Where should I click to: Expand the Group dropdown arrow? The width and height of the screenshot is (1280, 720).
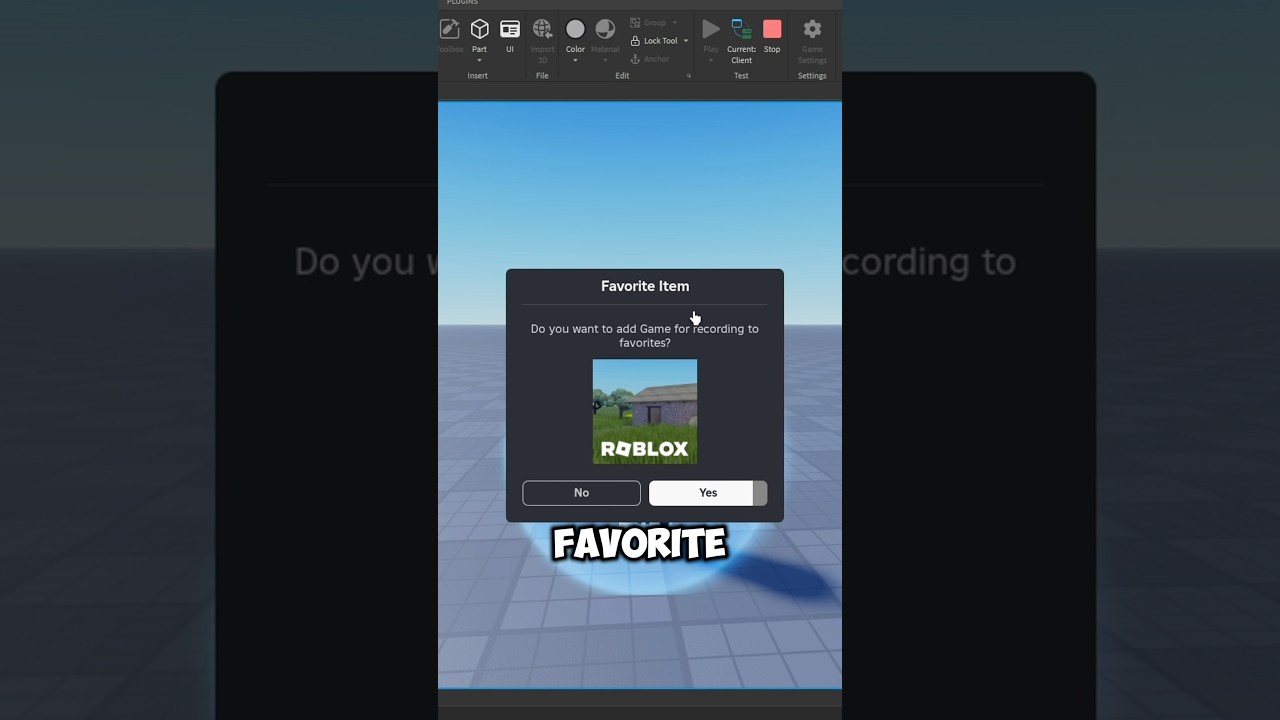pos(674,22)
